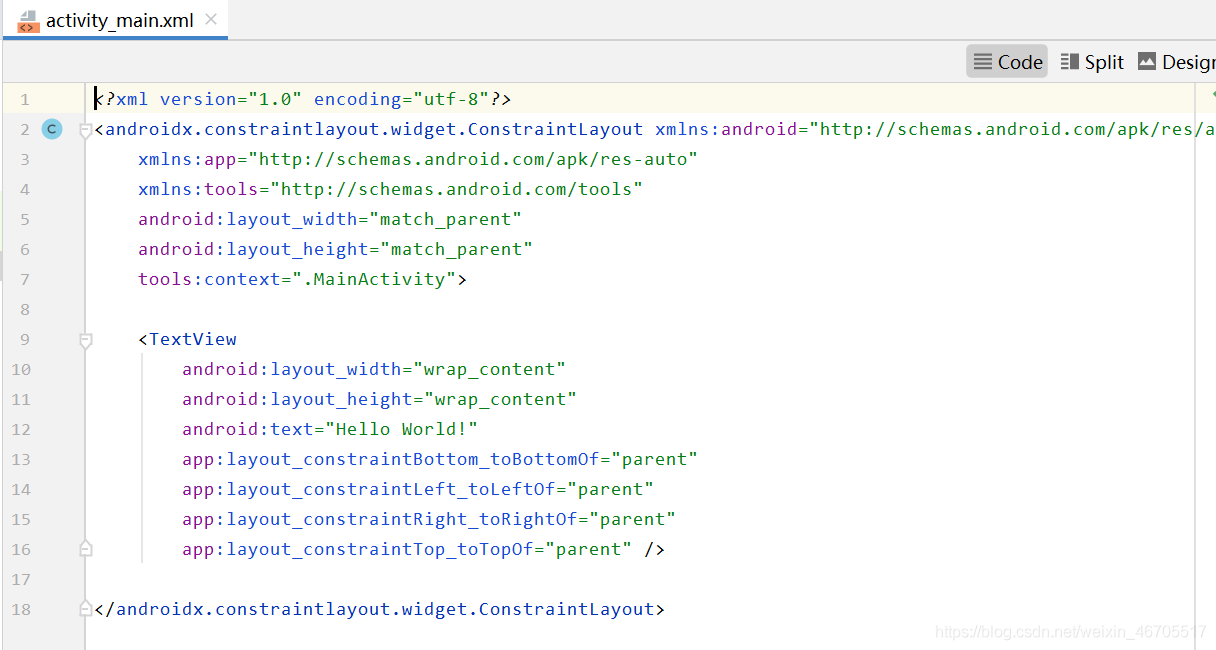Click the "Hello World!" text value
Viewport: 1216px width, 650px height.
(402, 429)
